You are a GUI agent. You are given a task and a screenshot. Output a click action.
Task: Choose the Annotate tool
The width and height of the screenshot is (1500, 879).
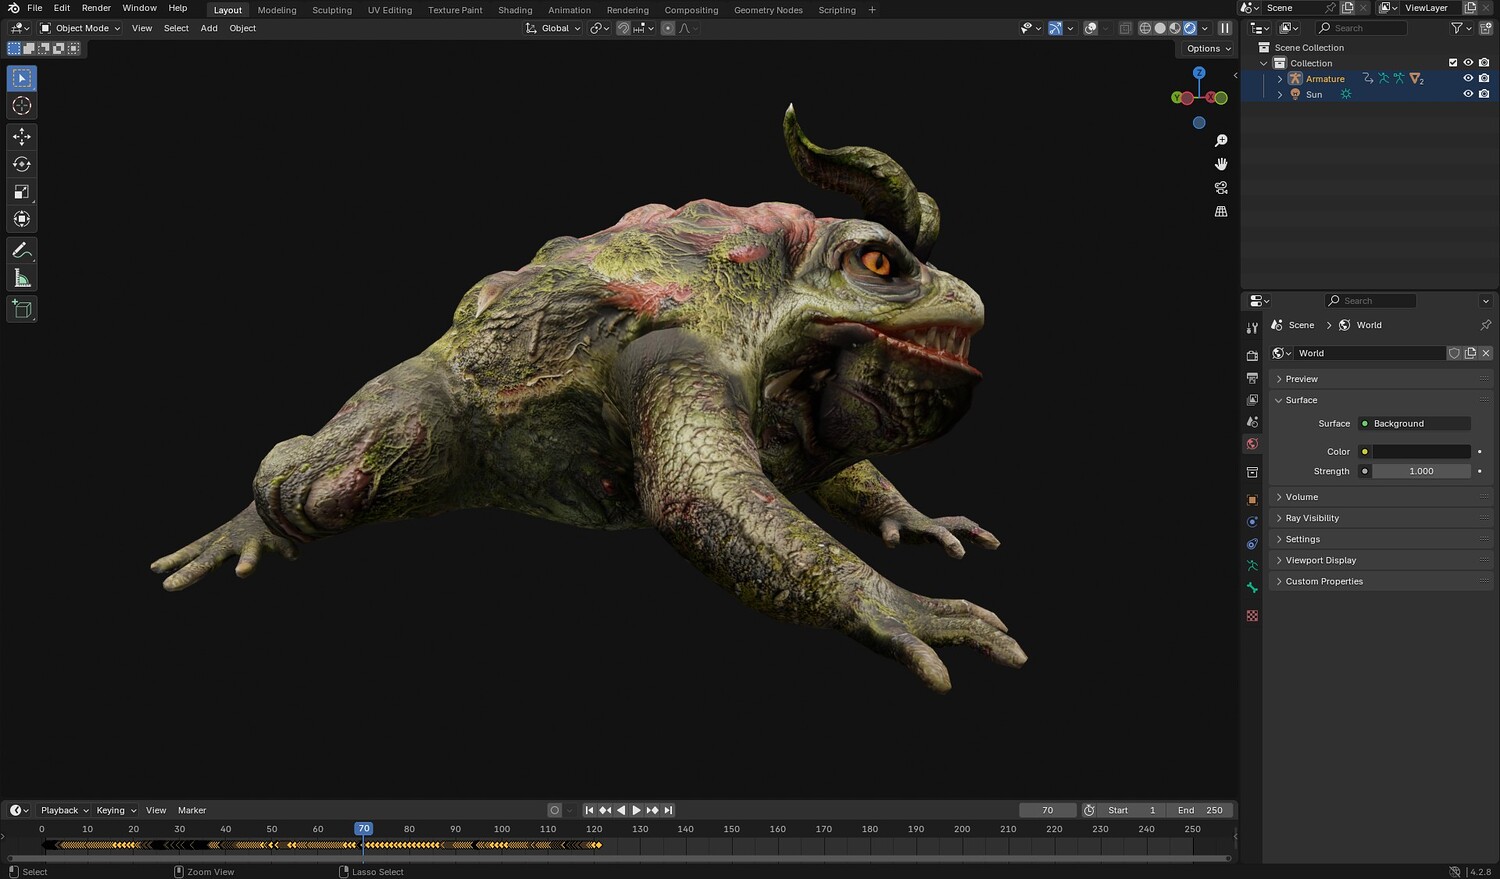22,250
